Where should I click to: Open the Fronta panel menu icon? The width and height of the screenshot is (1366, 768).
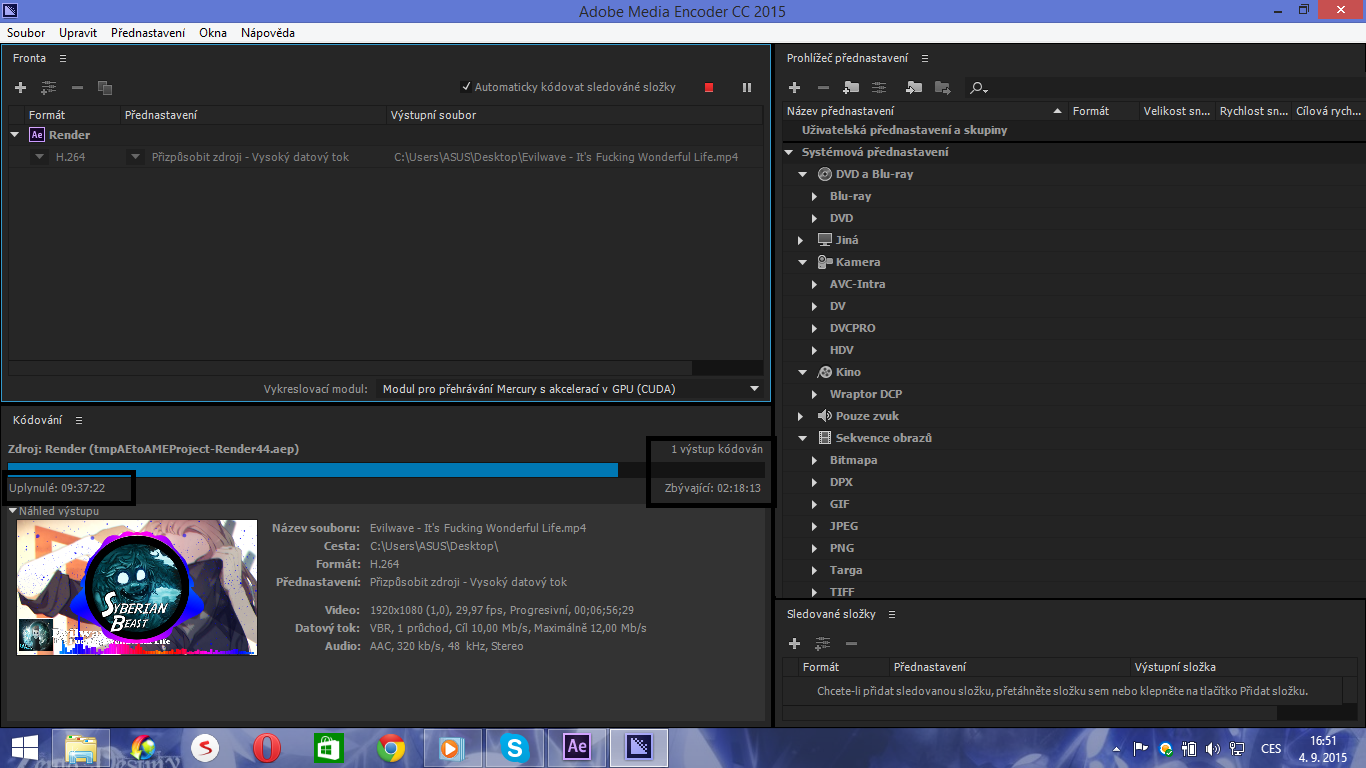pyautogui.click(x=62, y=58)
